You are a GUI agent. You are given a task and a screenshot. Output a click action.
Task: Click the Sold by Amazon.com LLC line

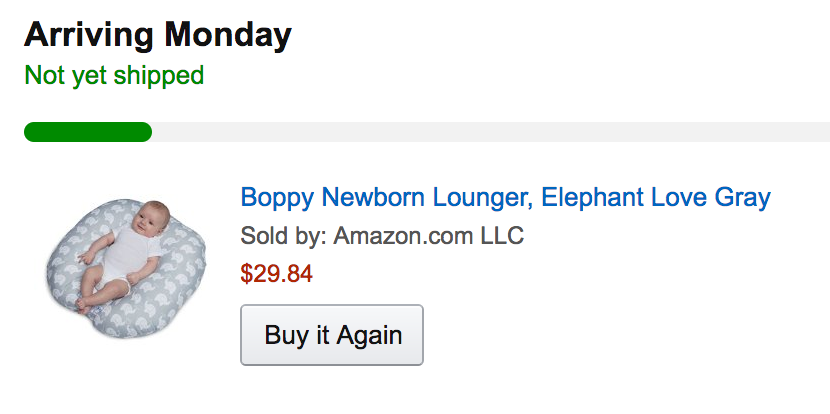(x=382, y=236)
